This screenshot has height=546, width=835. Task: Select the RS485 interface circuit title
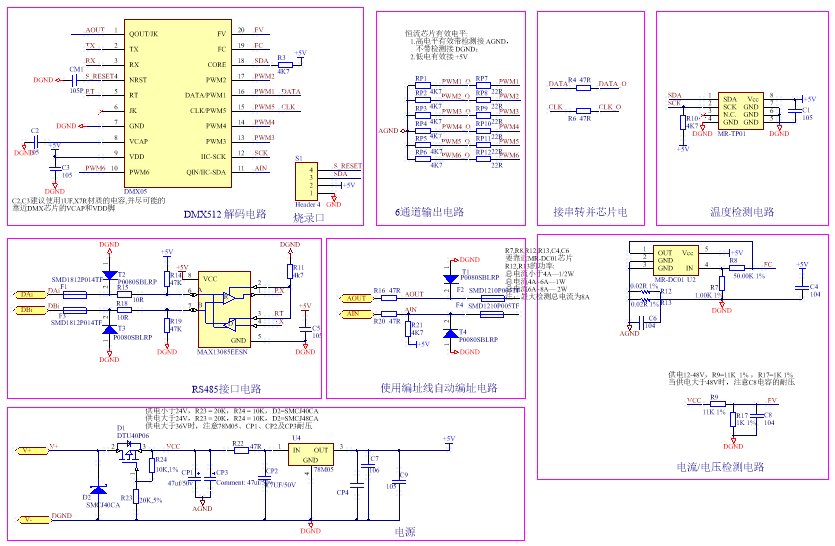point(226,388)
